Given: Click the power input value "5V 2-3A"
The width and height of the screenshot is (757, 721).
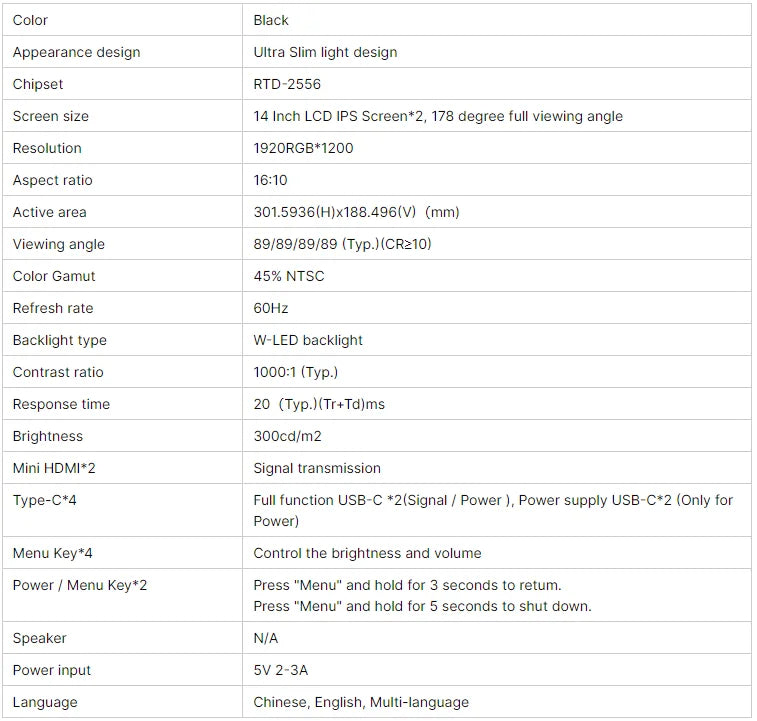Looking at the screenshot, I should point(281,670).
